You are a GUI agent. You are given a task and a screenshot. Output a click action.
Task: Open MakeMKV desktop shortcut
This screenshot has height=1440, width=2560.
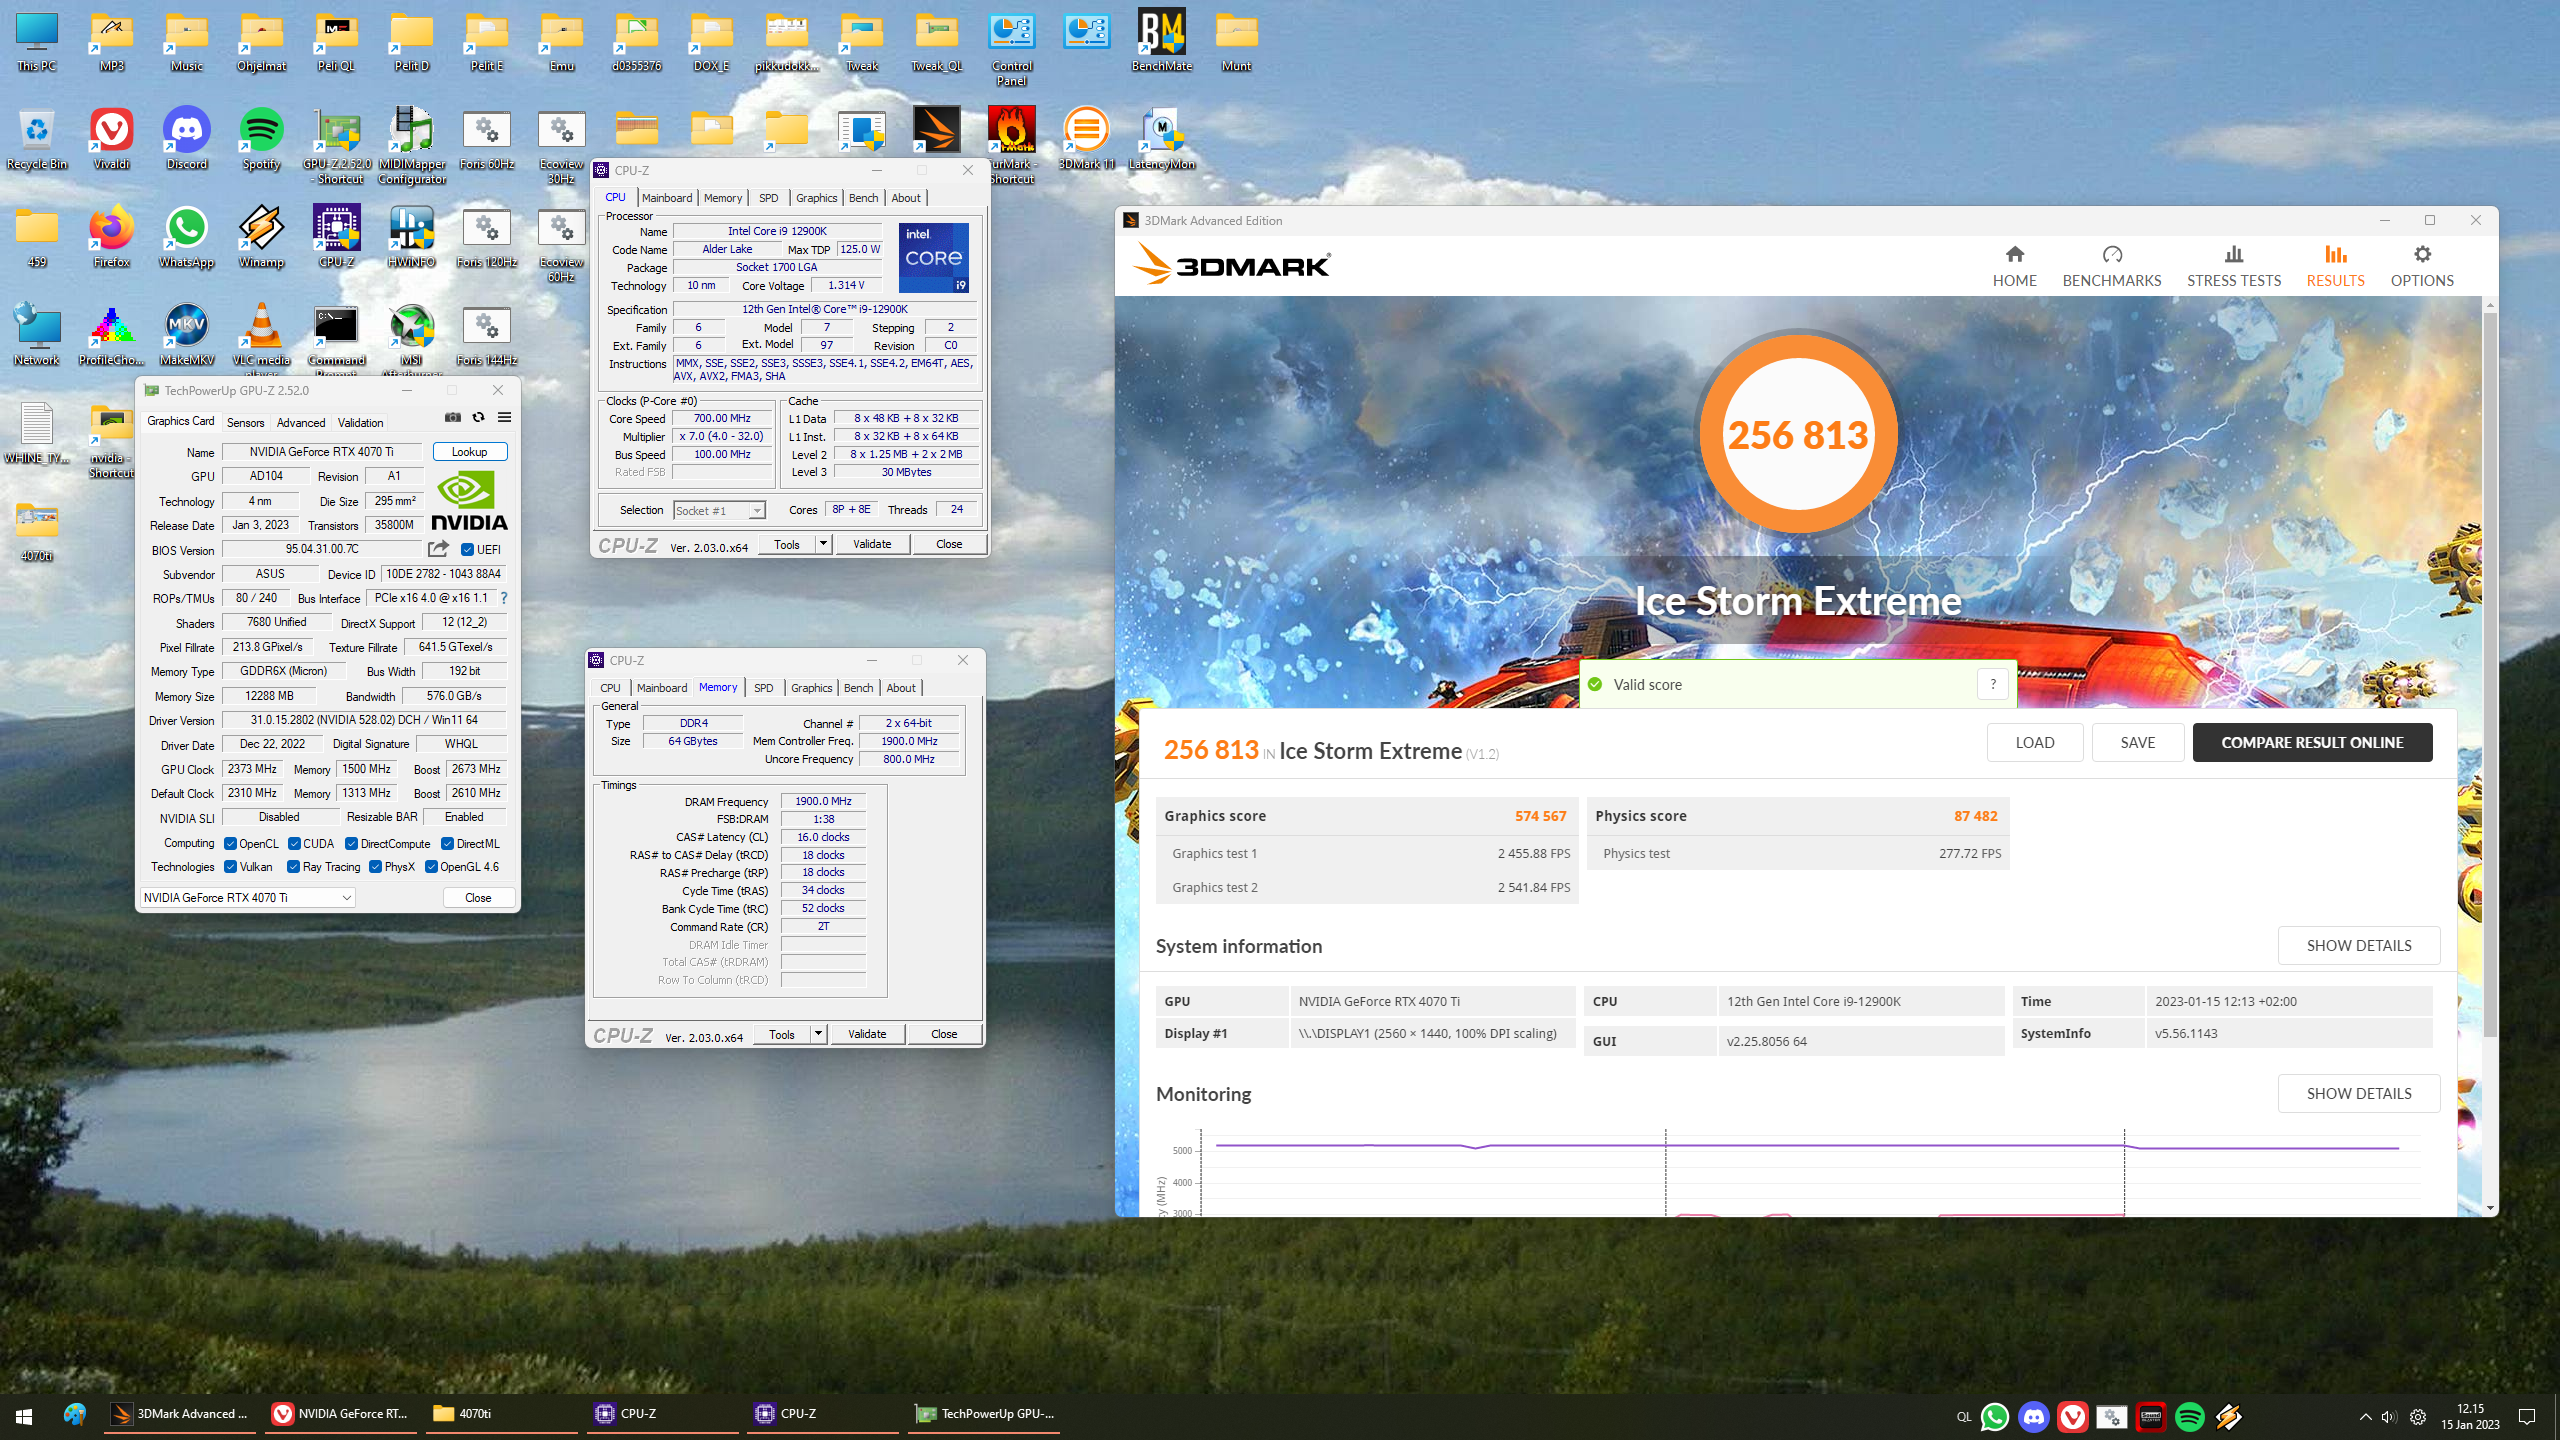click(x=187, y=336)
